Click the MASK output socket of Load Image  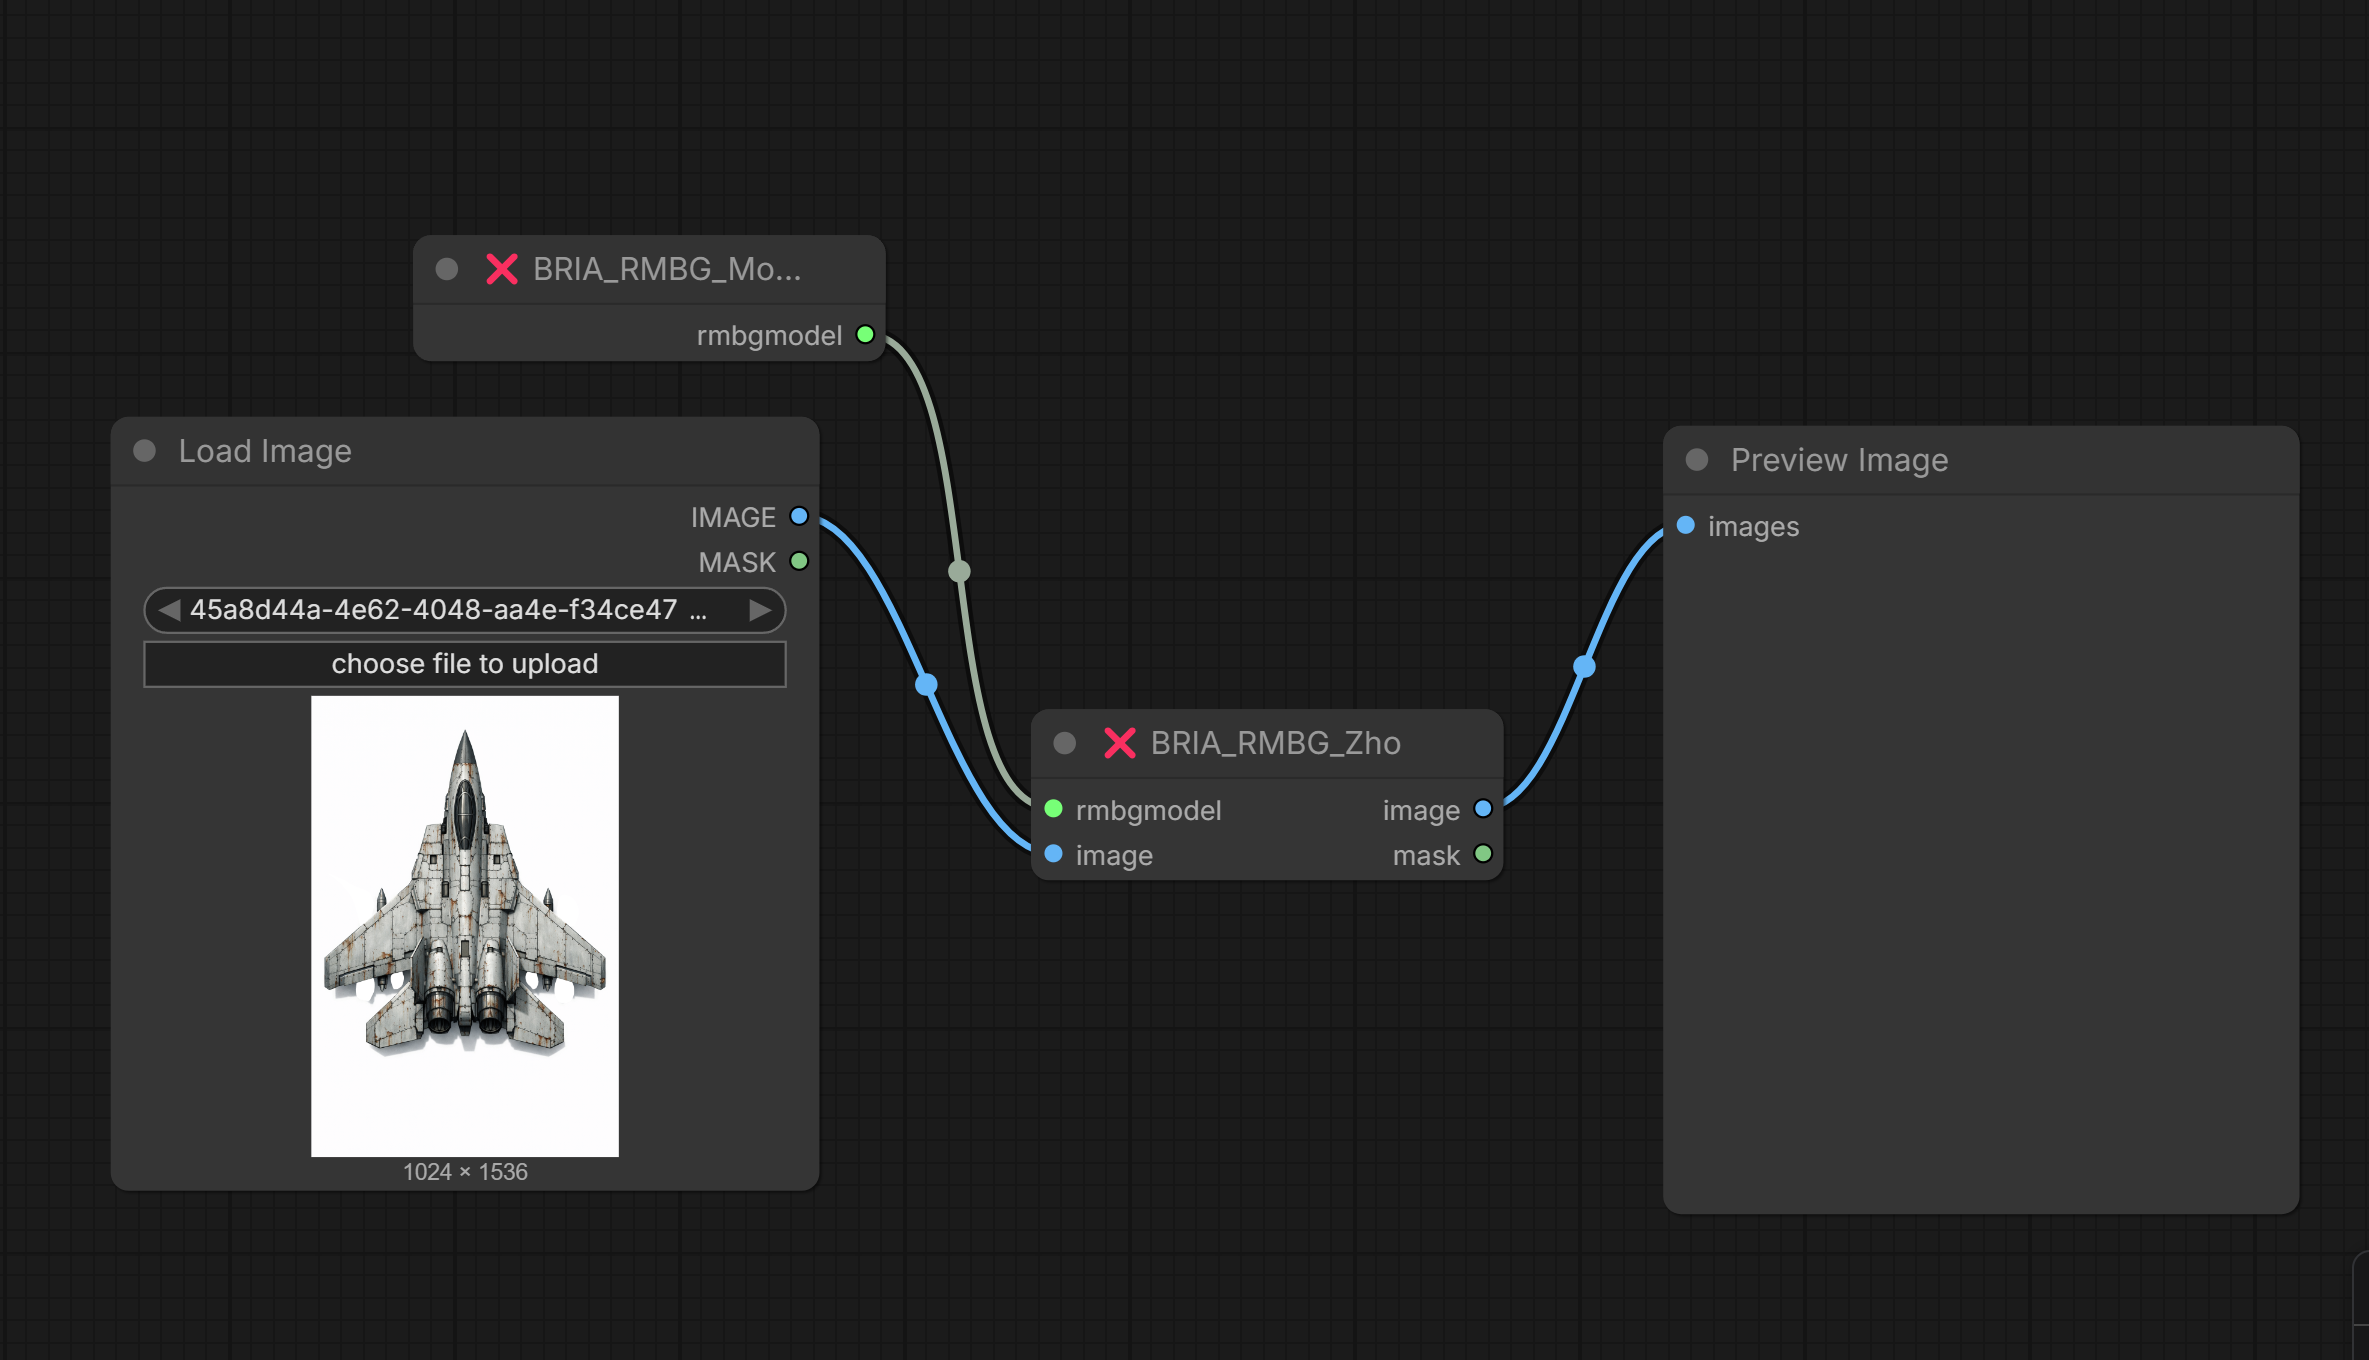point(799,561)
